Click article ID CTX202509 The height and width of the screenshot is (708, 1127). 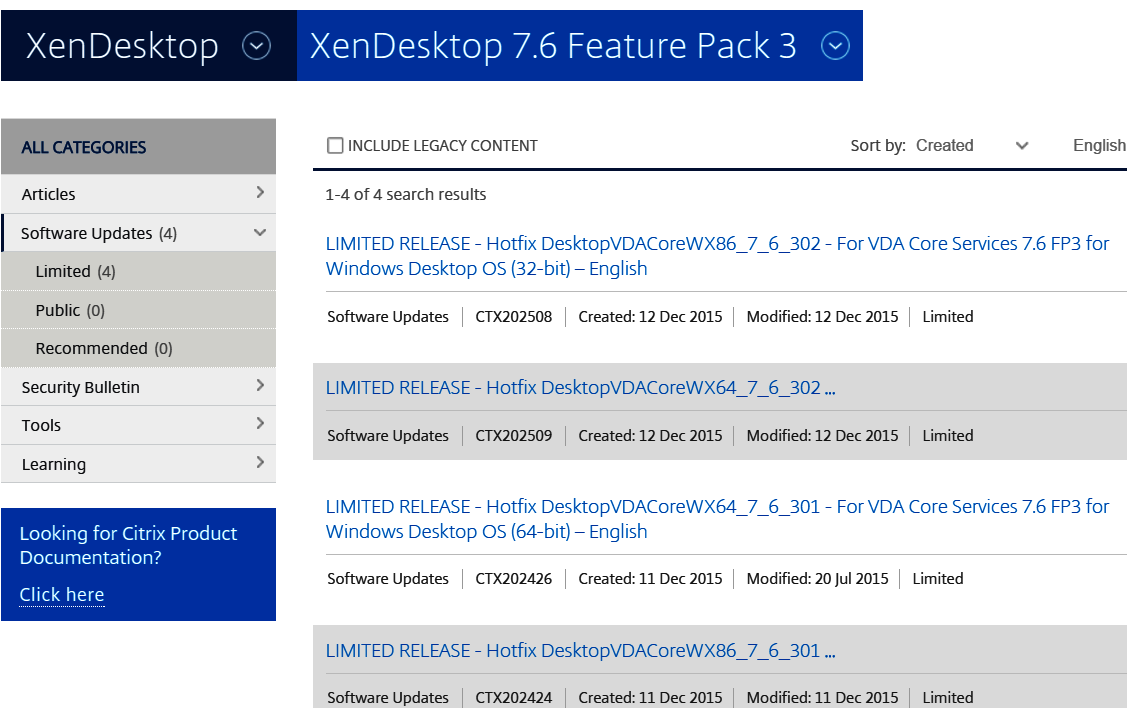[514, 436]
